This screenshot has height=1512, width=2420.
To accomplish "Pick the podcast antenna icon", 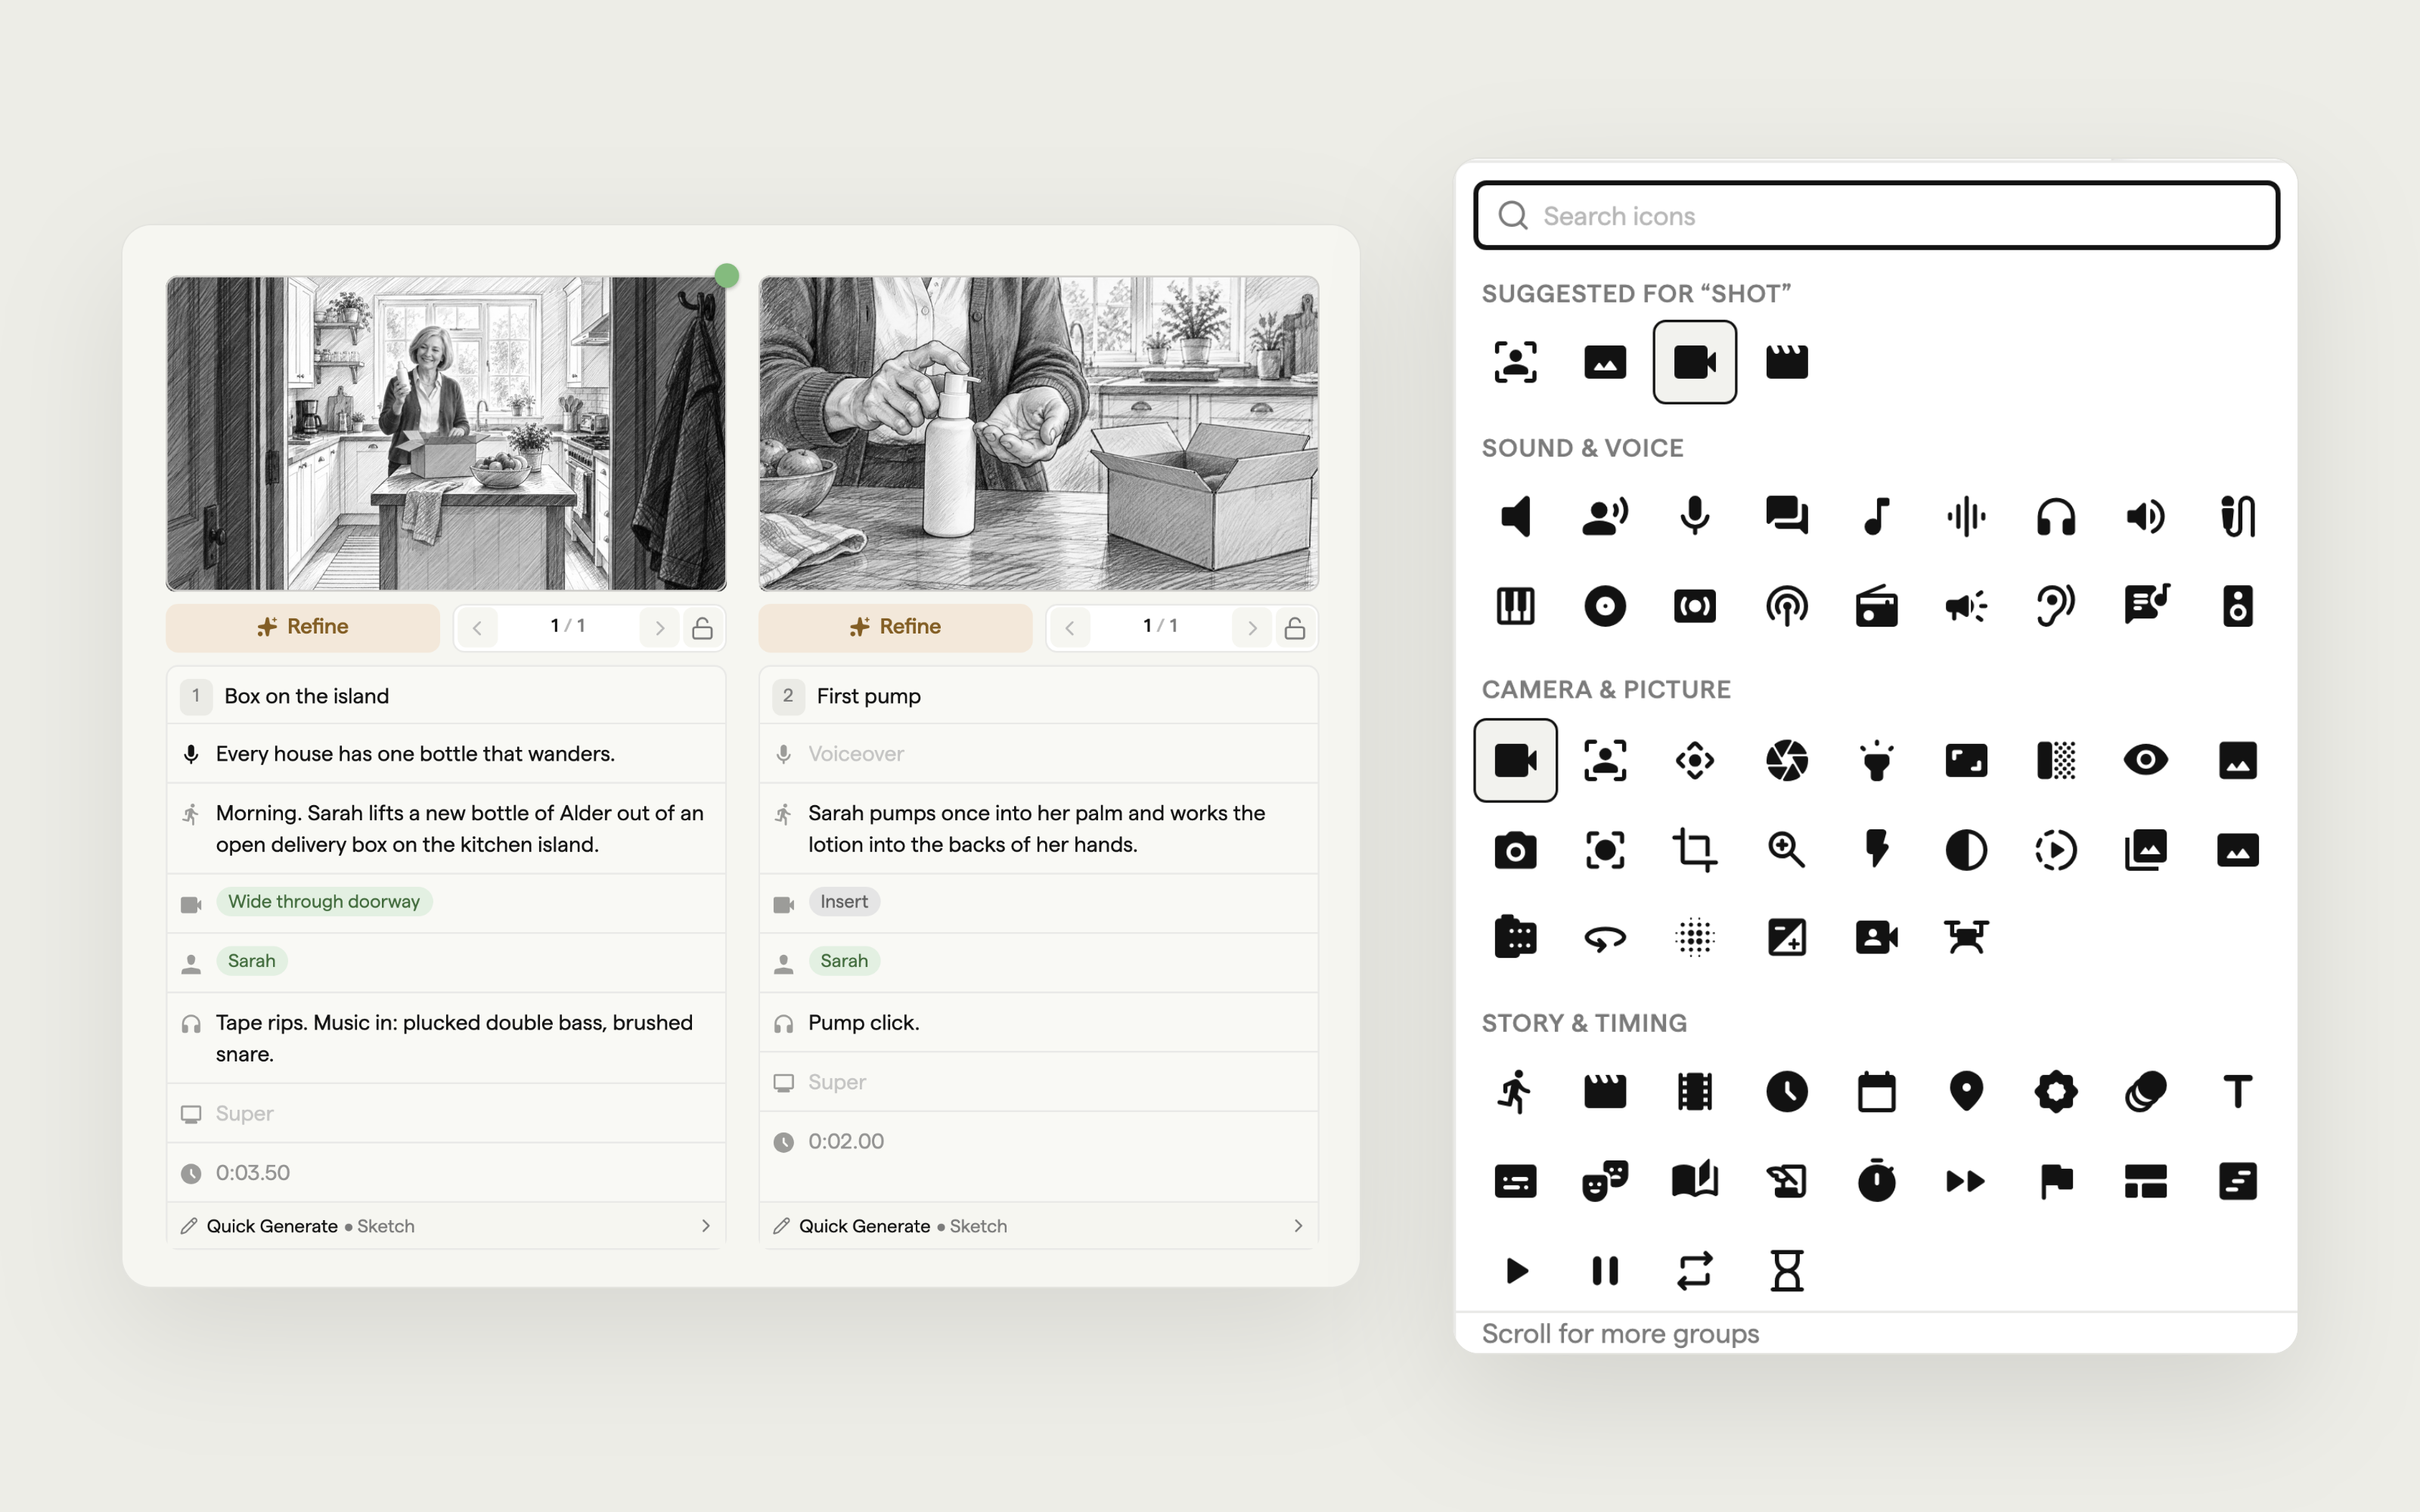I will pyautogui.click(x=1786, y=605).
